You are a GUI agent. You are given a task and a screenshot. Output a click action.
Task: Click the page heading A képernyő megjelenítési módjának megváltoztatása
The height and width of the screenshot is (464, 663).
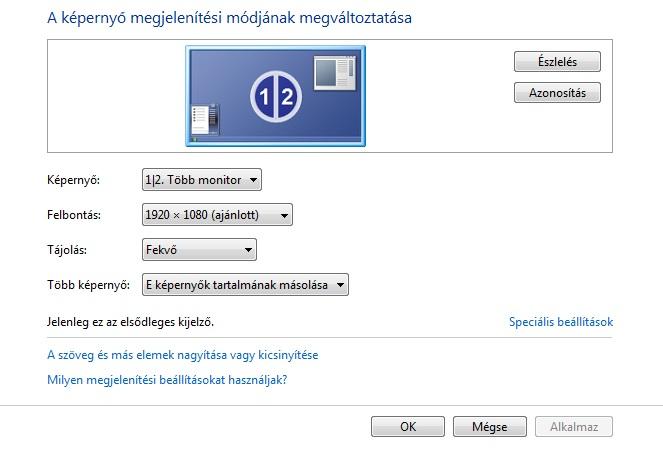(x=229, y=18)
